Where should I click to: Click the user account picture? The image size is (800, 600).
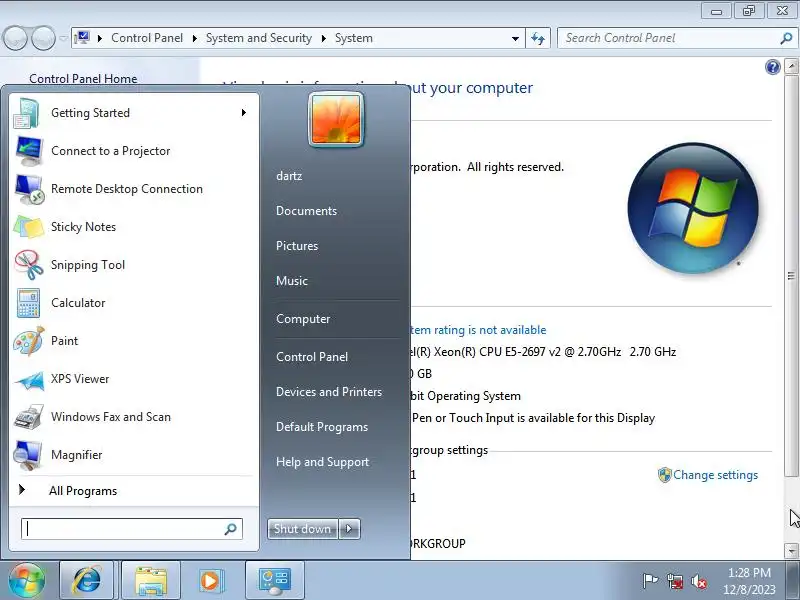(336, 120)
